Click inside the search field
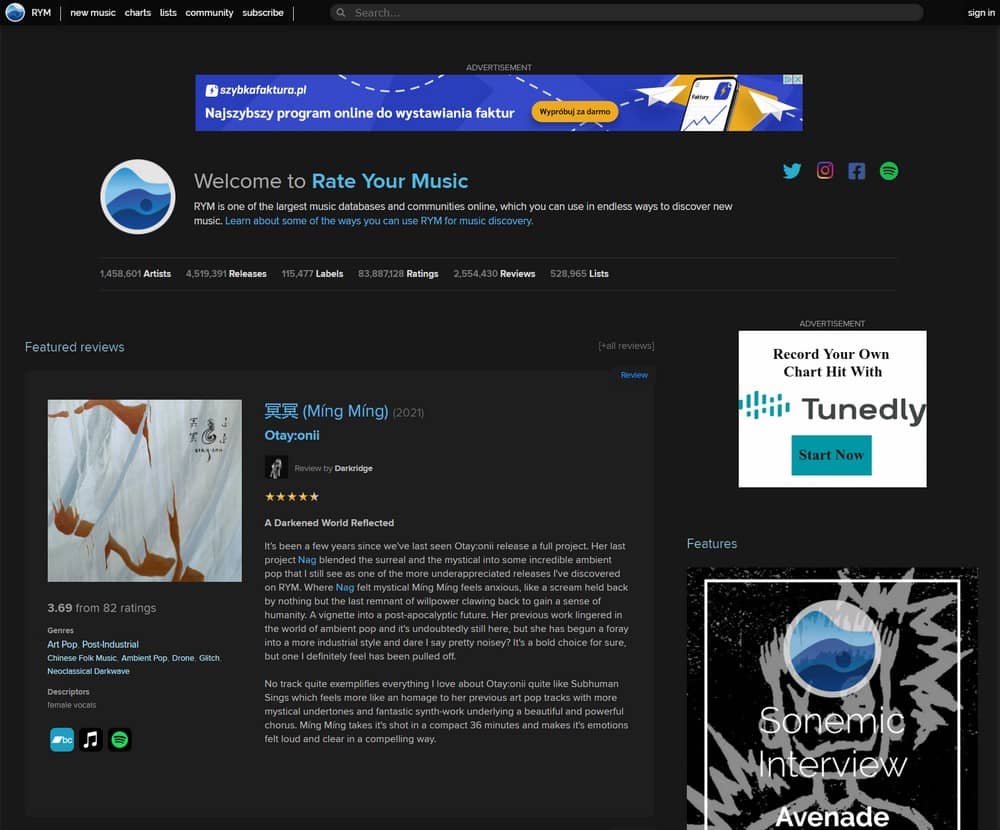 [x=626, y=13]
